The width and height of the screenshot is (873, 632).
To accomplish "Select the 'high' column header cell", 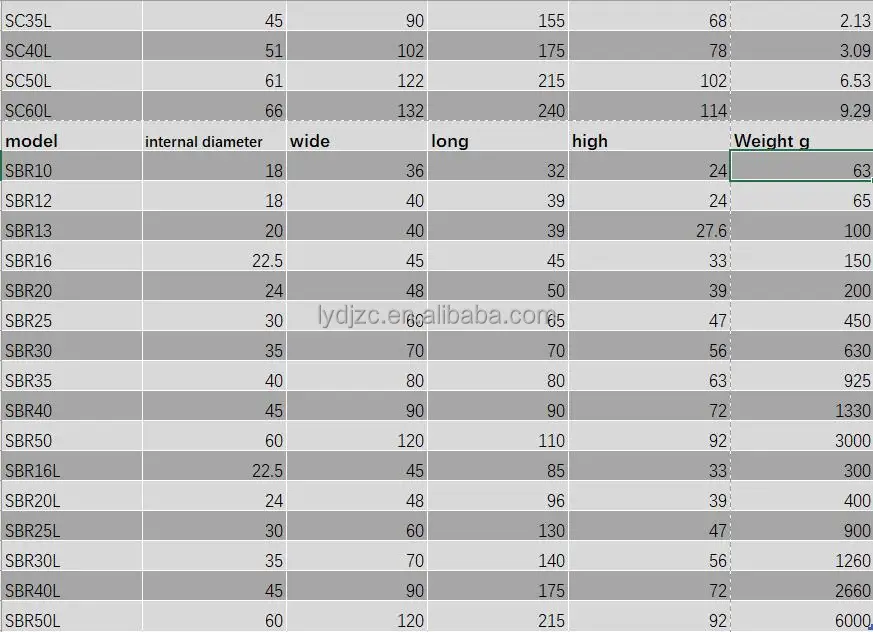I will [648, 141].
